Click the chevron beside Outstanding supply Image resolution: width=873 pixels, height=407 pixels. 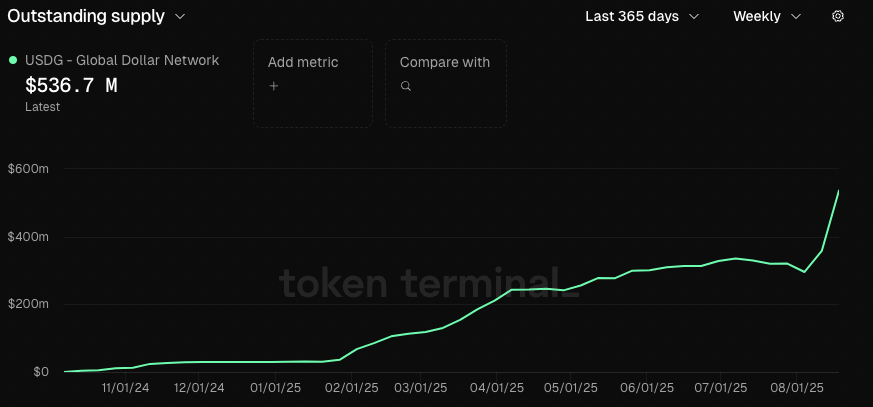[x=179, y=17]
